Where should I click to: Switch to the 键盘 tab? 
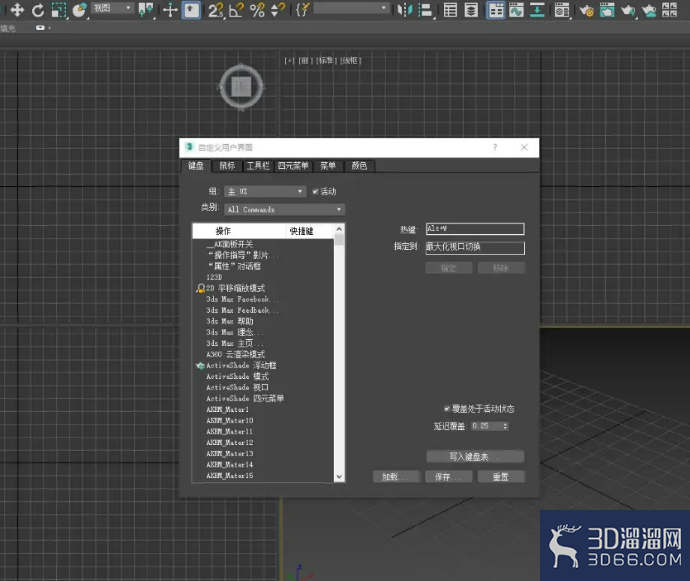tap(196, 166)
